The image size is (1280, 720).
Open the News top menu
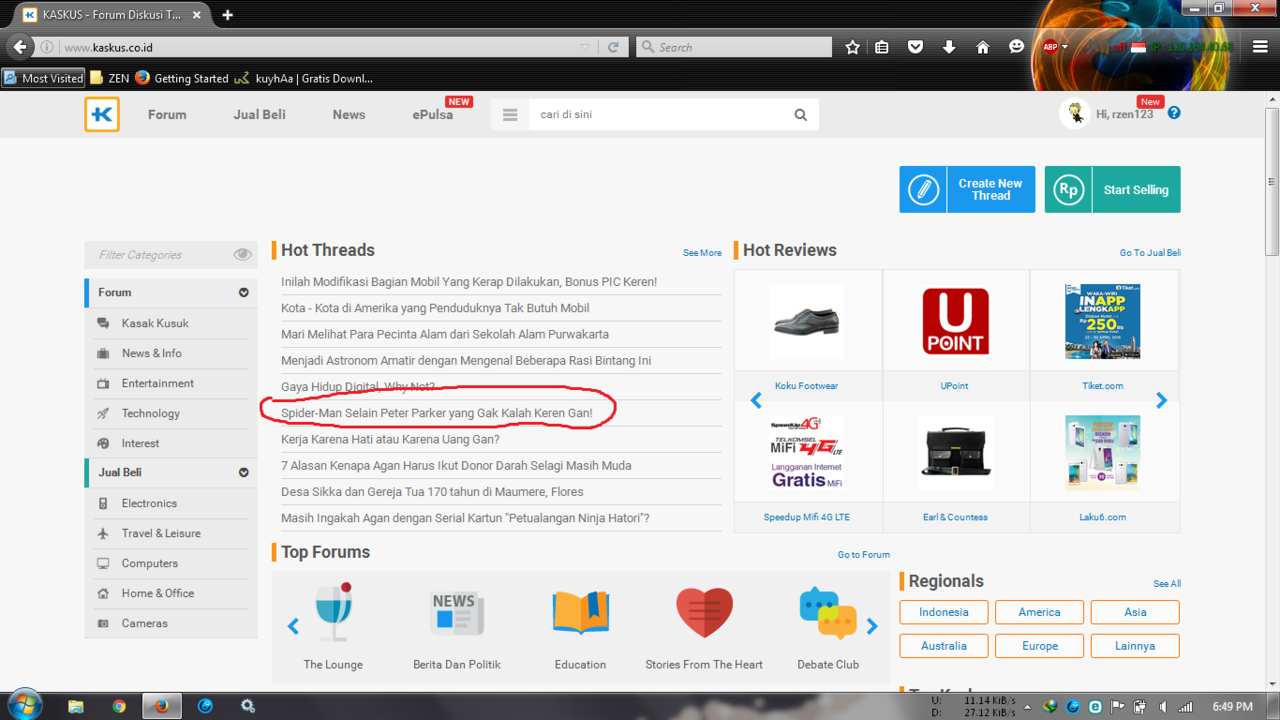[349, 115]
